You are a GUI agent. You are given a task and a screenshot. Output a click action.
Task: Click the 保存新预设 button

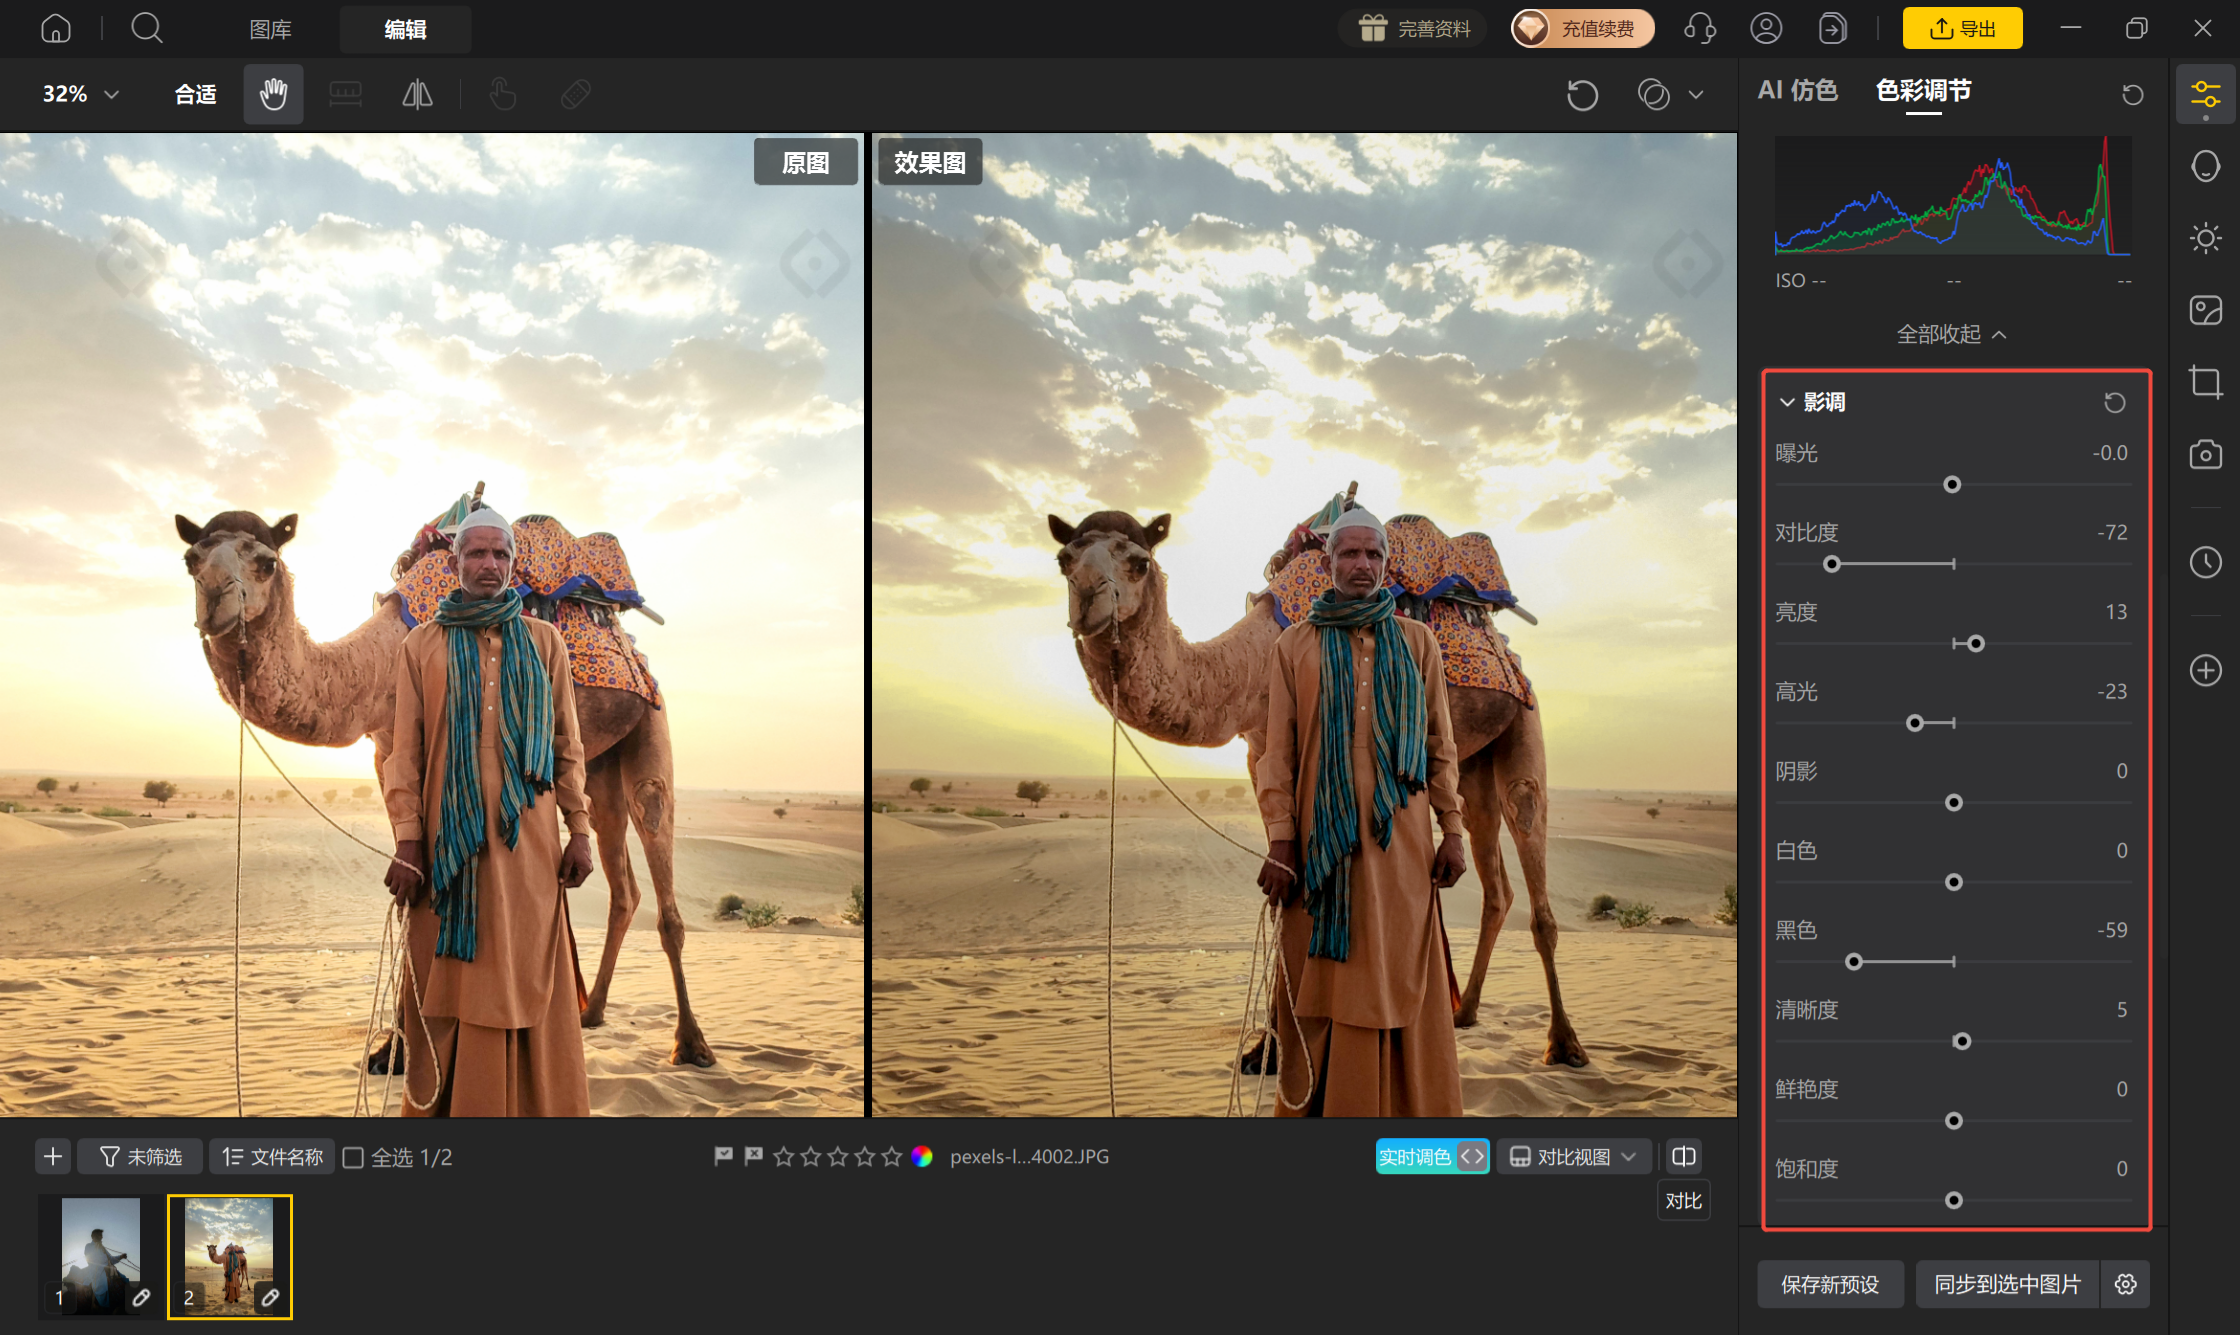1830,1284
